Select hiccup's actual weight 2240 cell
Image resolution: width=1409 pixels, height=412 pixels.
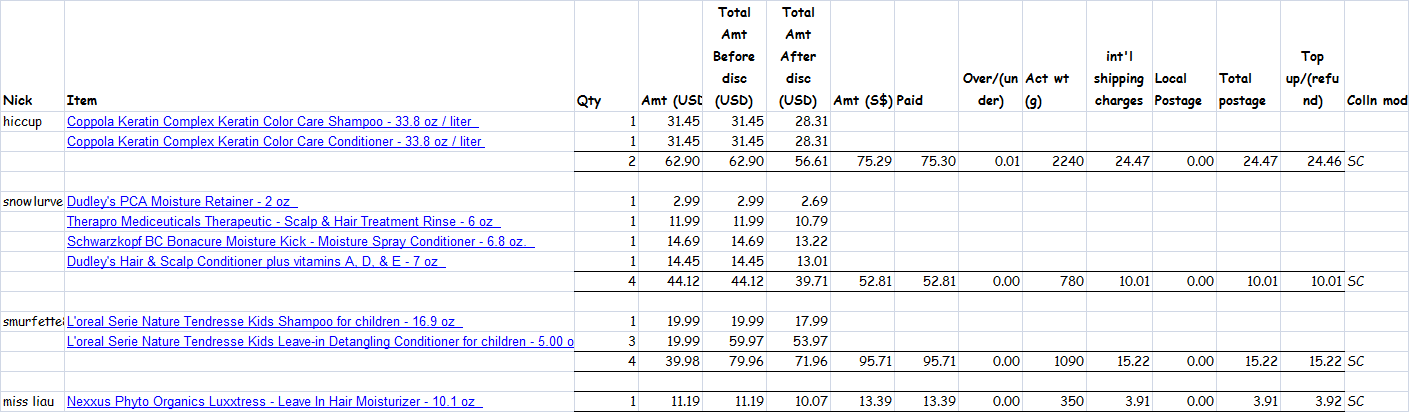[x=1054, y=161]
